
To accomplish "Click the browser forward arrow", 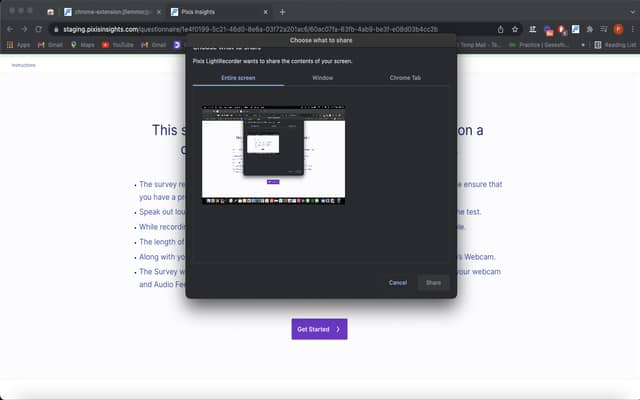I will pos(24,29).
